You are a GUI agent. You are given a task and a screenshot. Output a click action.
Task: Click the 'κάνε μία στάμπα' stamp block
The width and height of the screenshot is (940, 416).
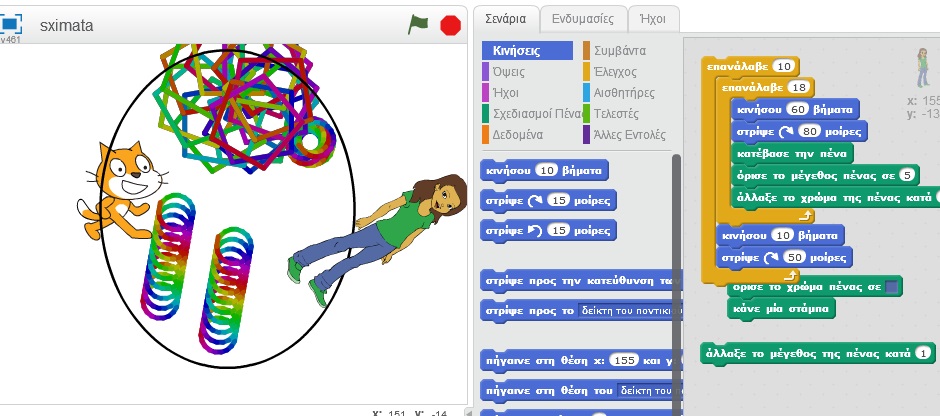point(782,308)
